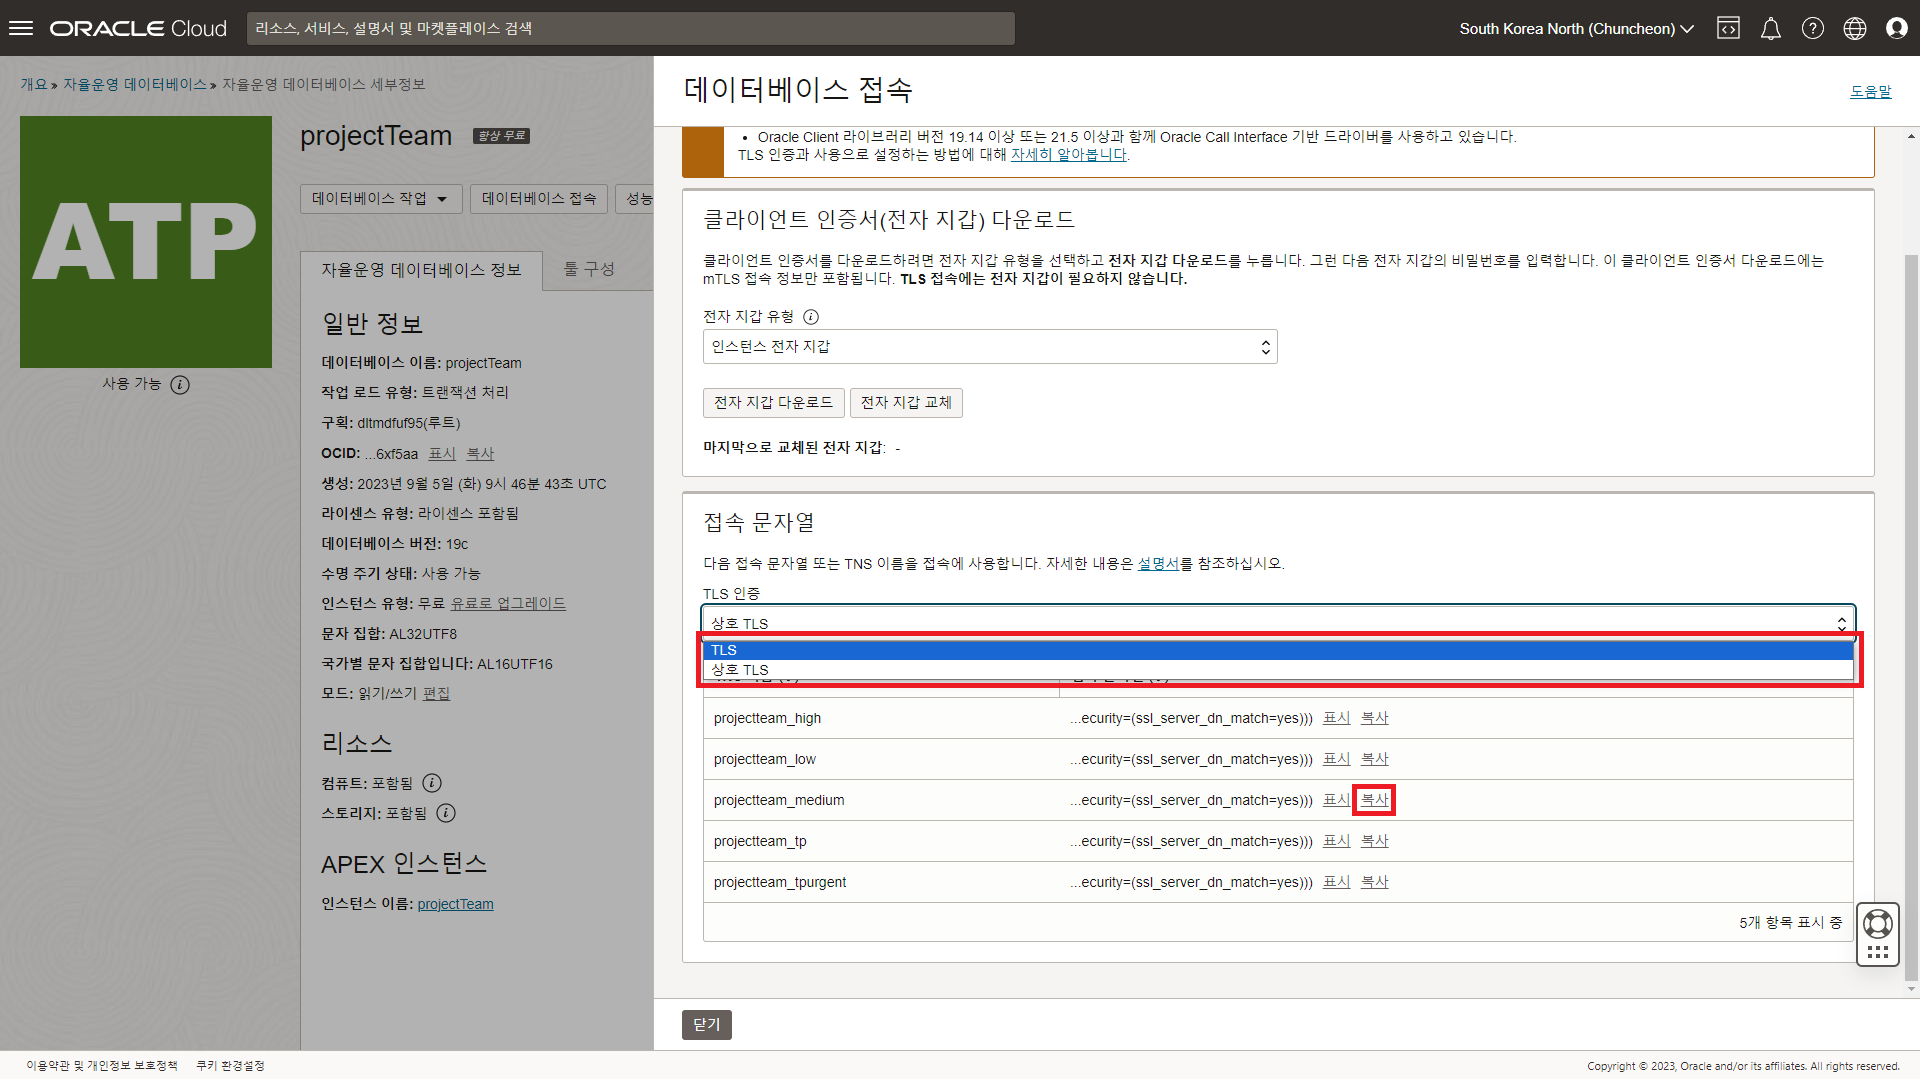The width and height of the screenshot is (1920, 1079).
Task: Open the projectTeam APEX instance link
Action: (x=456, y=904)
